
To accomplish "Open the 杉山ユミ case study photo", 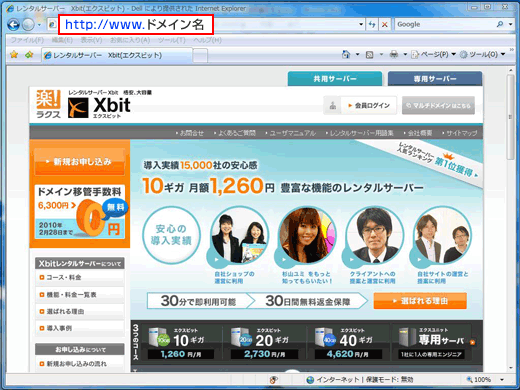I will tap(306, 235).
